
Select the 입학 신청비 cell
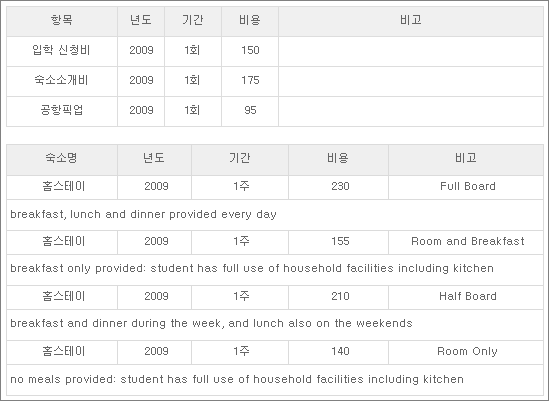62,50
